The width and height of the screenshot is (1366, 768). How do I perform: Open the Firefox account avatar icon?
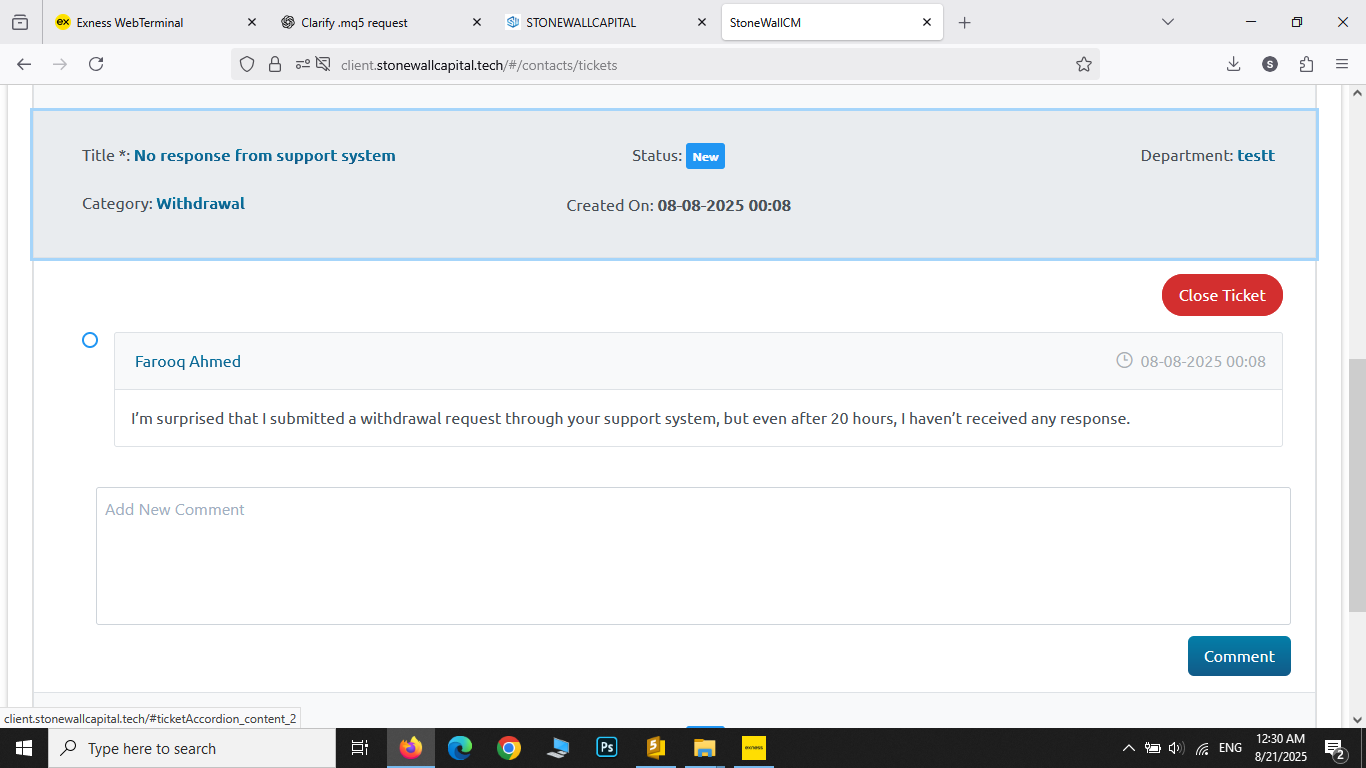1270,64
